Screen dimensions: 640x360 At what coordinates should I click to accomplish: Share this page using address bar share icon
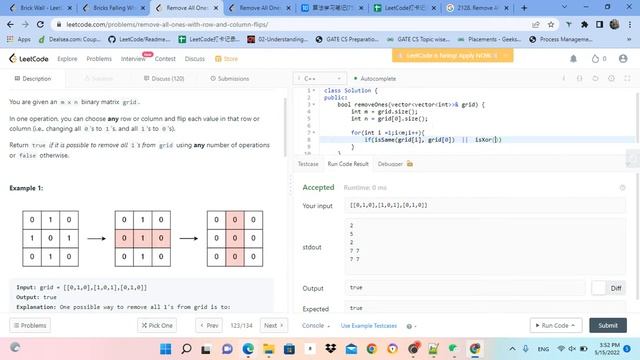point(536,24)
